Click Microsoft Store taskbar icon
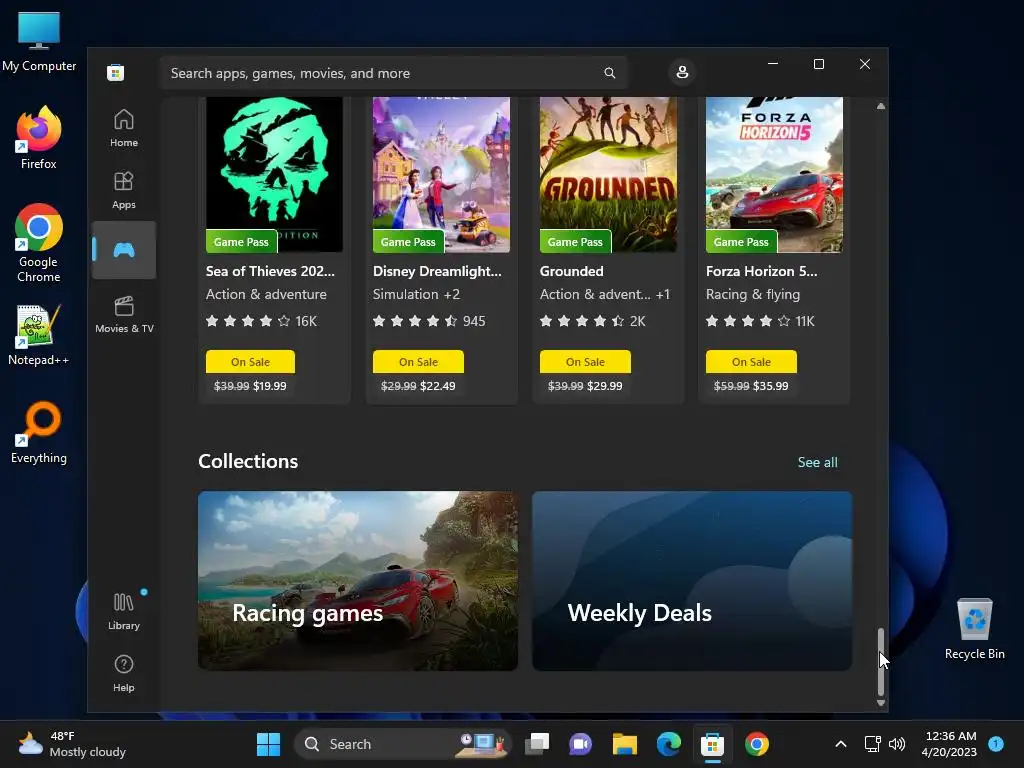Screen dimensions: 1024x768 point(712,744)
